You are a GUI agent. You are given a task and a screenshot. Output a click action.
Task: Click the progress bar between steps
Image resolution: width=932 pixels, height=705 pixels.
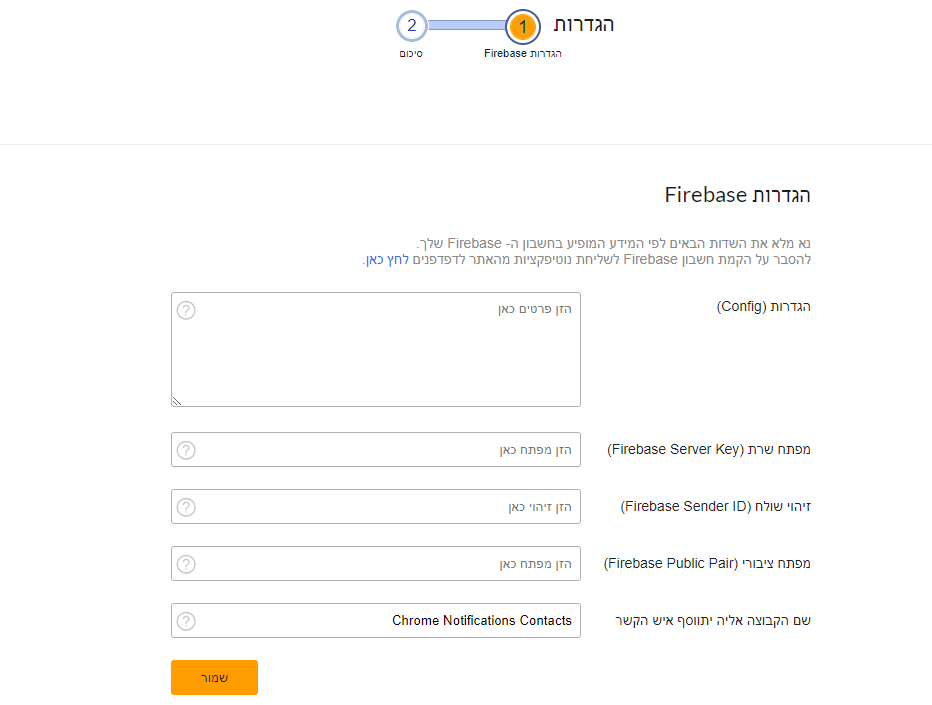pyautogui.click(x=467, y=26)
